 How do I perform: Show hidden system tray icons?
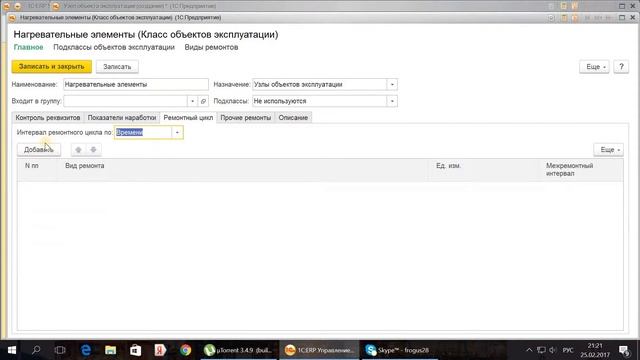pyautogui.click(x=529, y=350)
